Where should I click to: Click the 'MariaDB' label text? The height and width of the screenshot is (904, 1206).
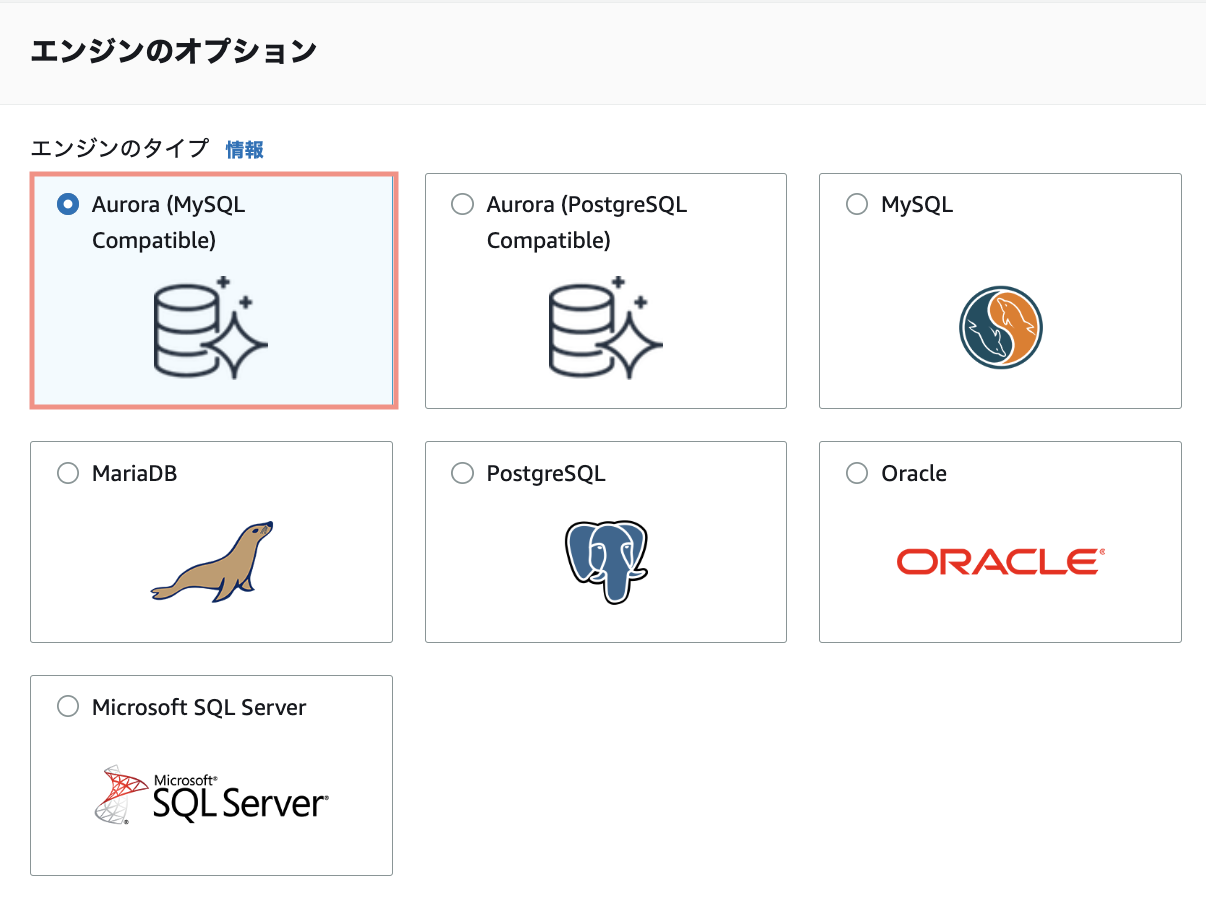click(x=134, y=473)
